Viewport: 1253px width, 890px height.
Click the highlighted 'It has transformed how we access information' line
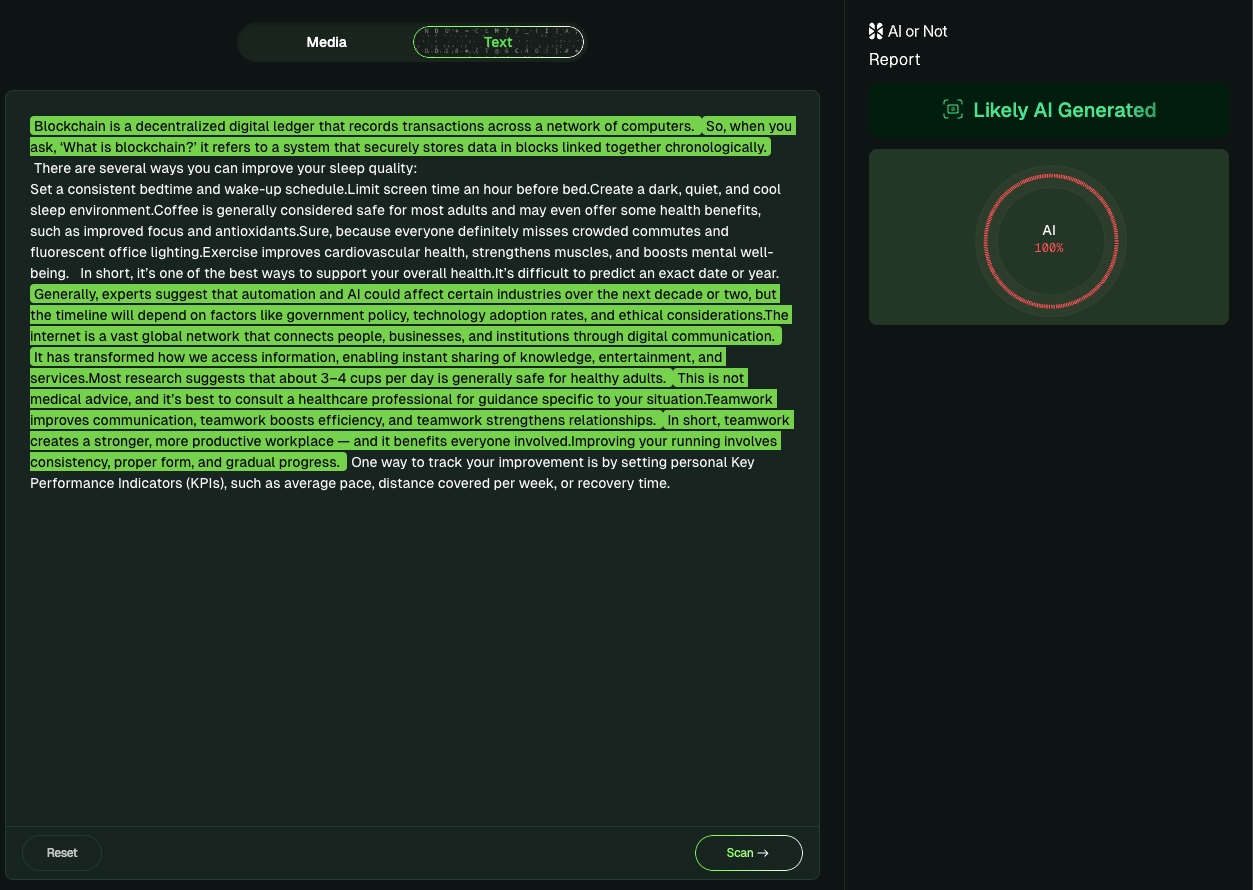coord(377,357)
